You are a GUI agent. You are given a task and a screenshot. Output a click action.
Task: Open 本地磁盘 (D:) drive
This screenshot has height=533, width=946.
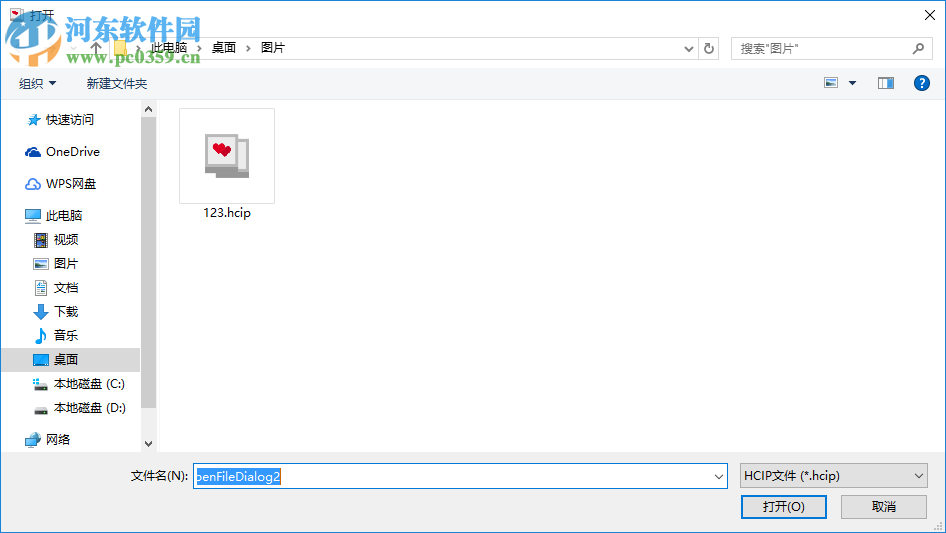point(90,408)
